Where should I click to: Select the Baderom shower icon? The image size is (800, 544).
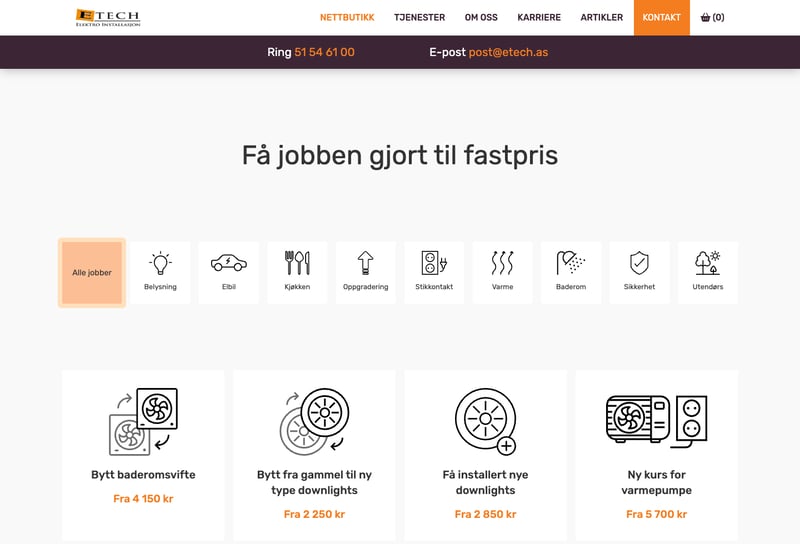click(571, 263)
